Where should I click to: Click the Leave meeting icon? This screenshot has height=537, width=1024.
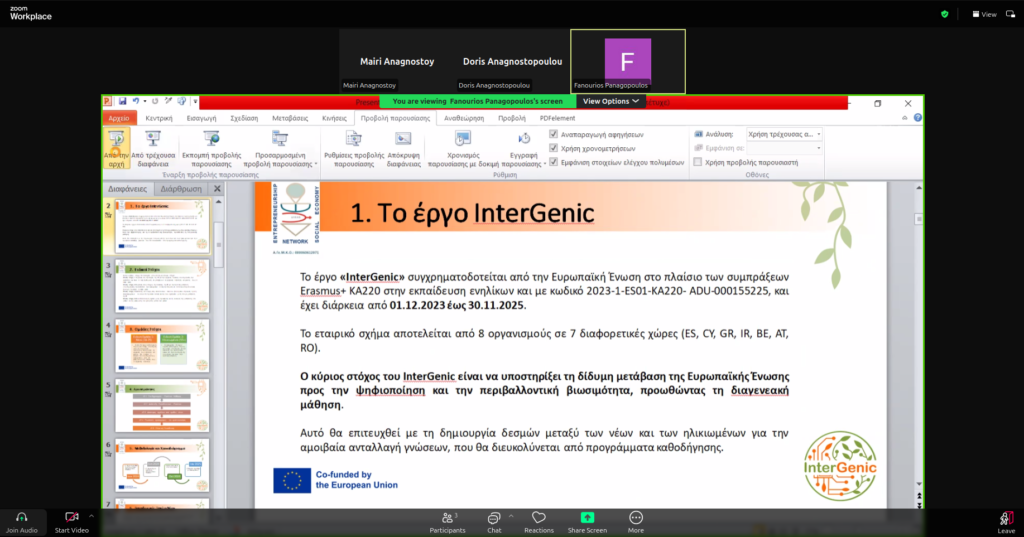[1006, 517]
